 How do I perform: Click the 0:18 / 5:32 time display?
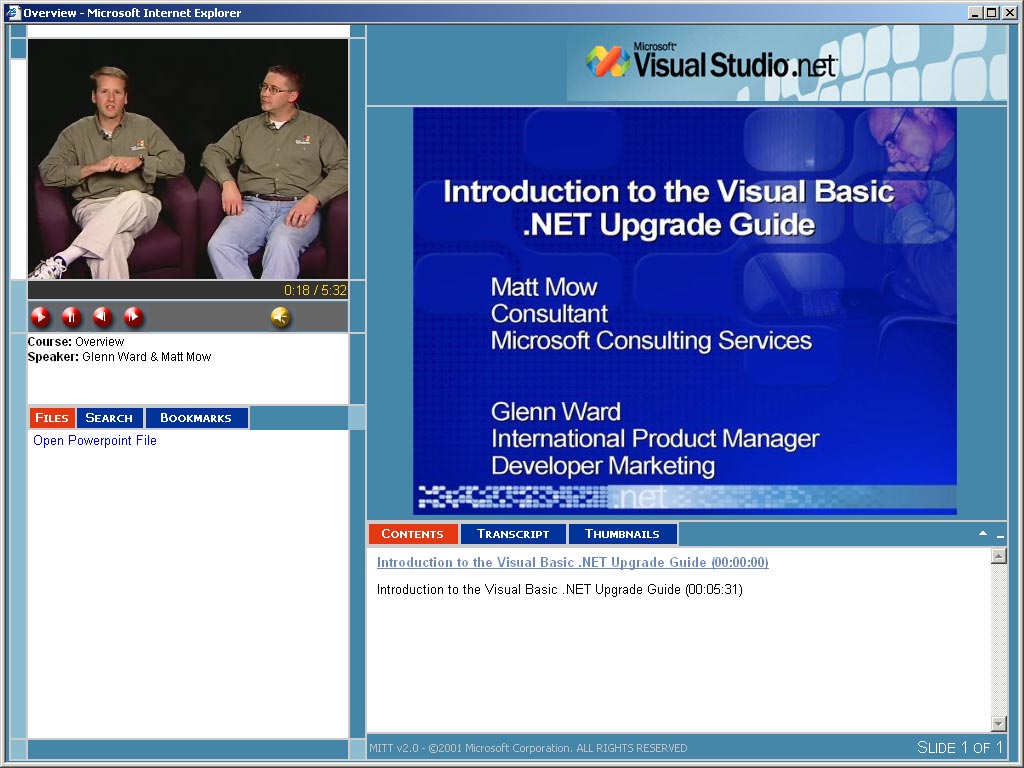click(x=315, y=290)
